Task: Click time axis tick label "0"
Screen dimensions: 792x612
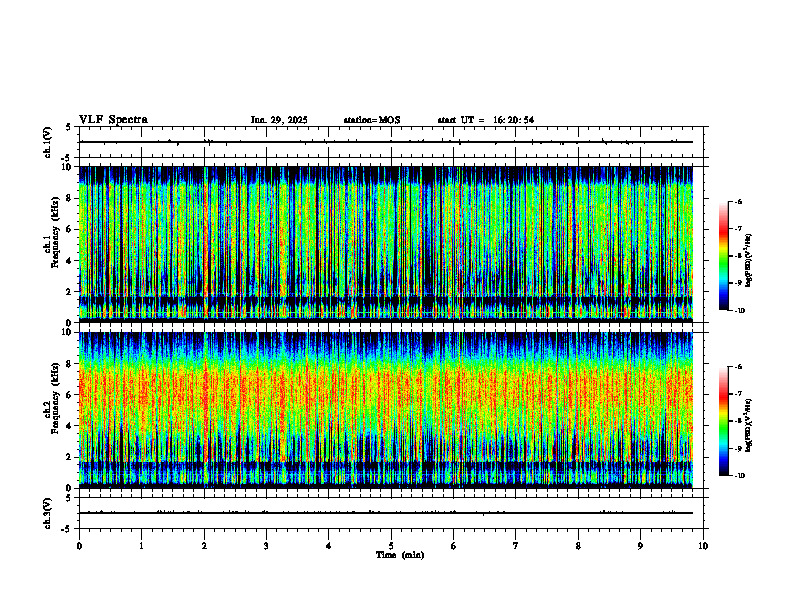Action: click(x=79, y=546)
